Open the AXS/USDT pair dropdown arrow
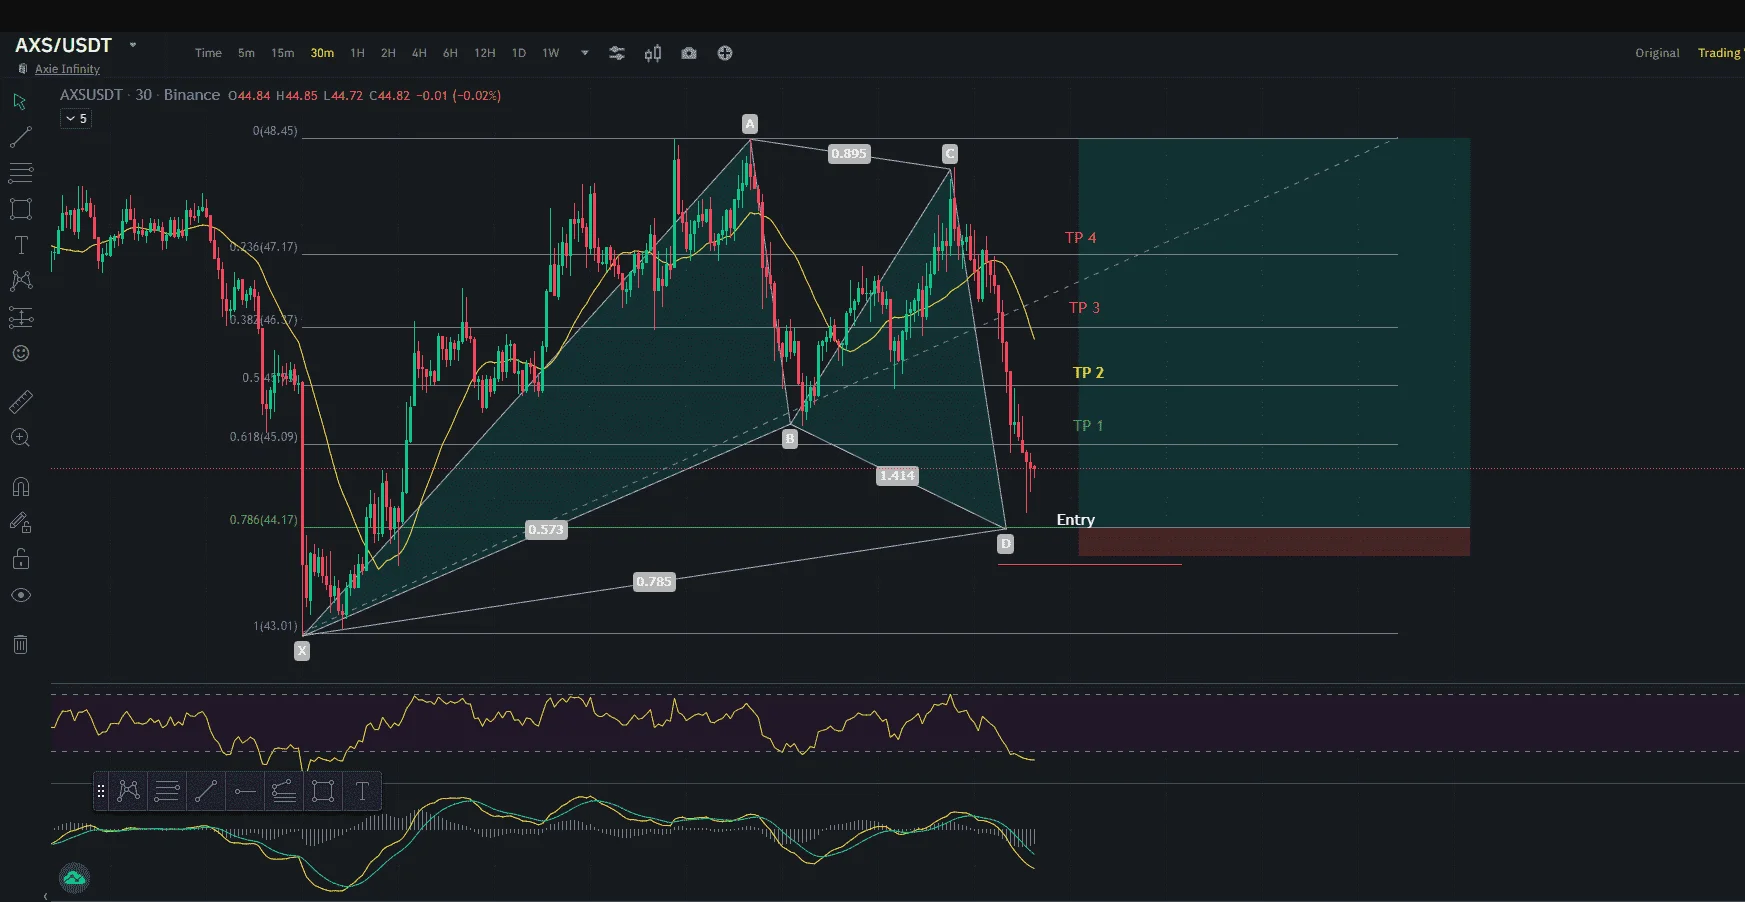1745x902 pixels. tap(133, 45)
